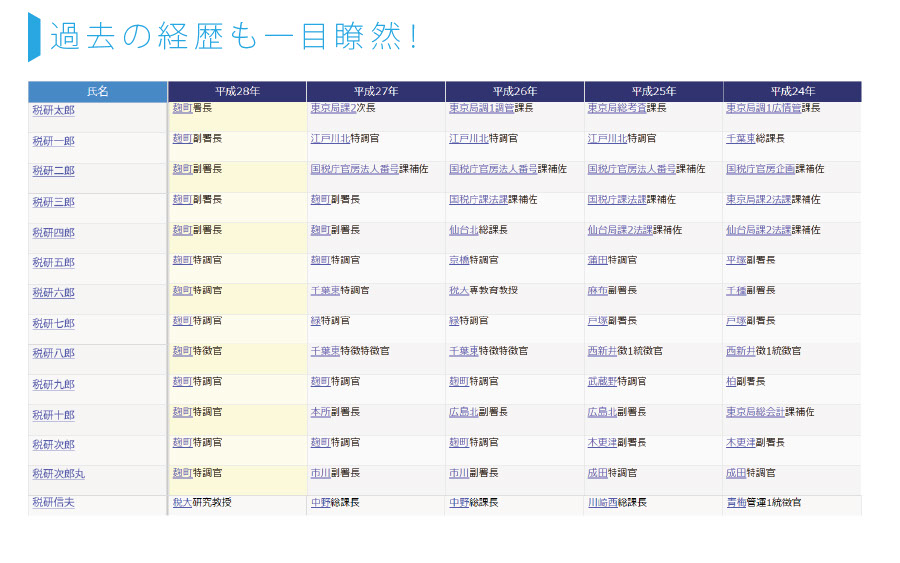Click the 平成27年 column header
Viewport: 900px width, 563px height.
[376, 91]
